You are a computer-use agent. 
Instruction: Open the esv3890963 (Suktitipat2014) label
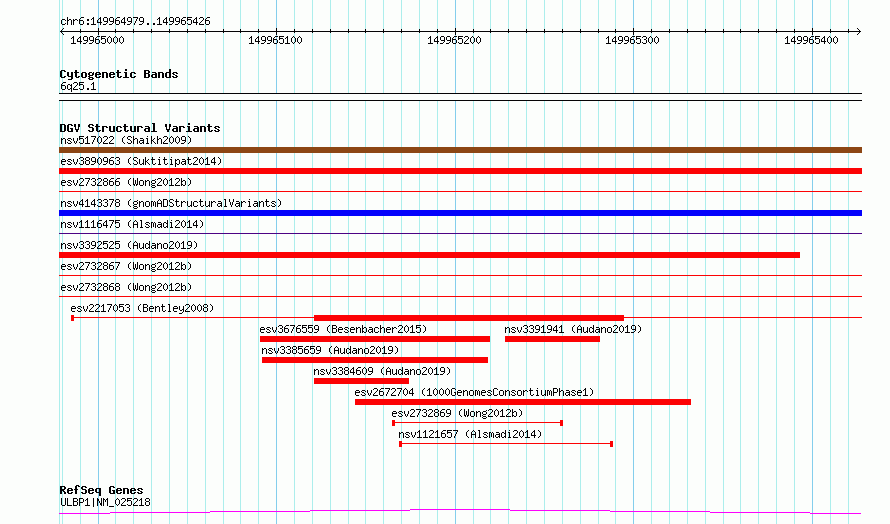(x=141, y=161)
